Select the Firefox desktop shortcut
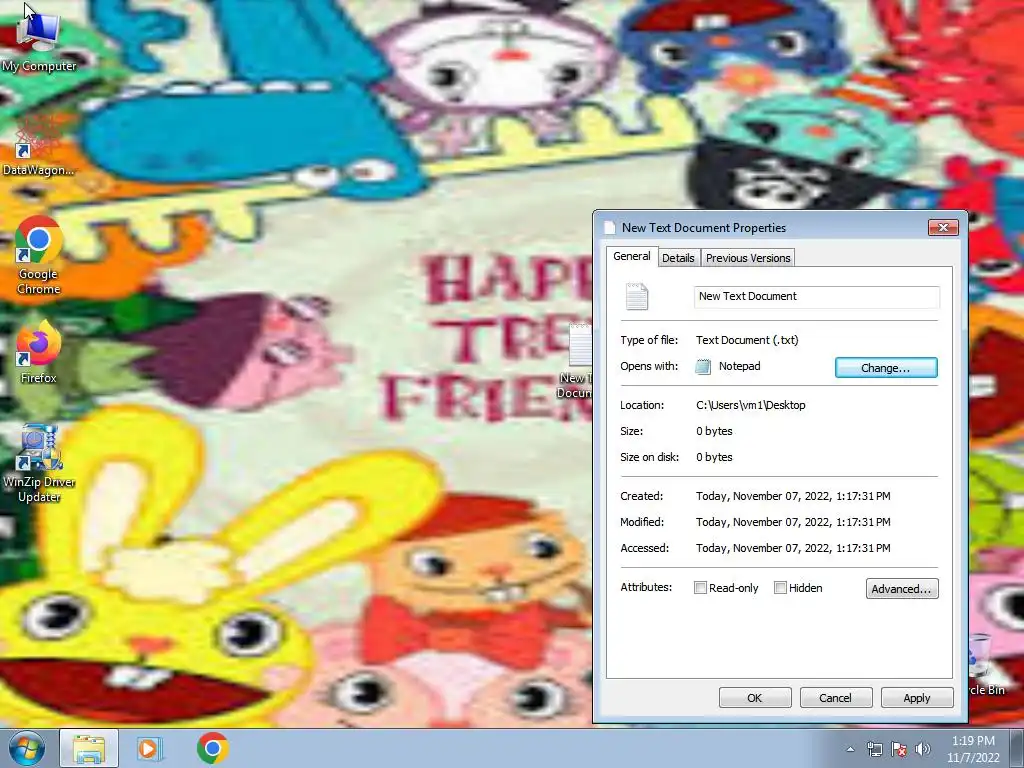 (38, 351)
